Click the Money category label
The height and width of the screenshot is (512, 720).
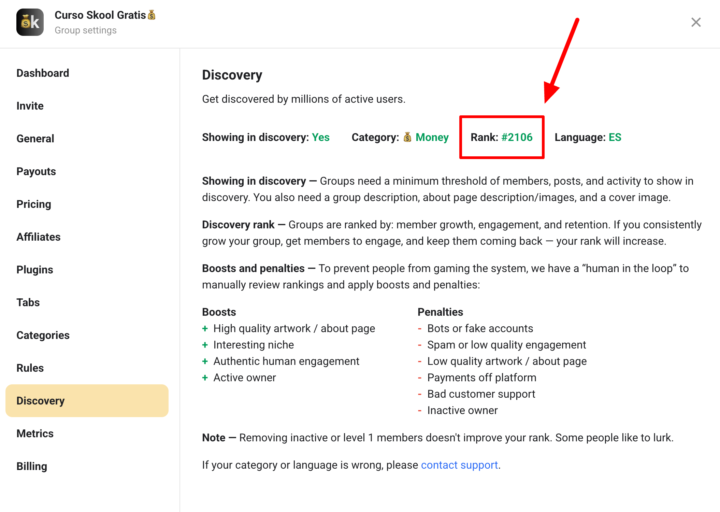(432, 137)
